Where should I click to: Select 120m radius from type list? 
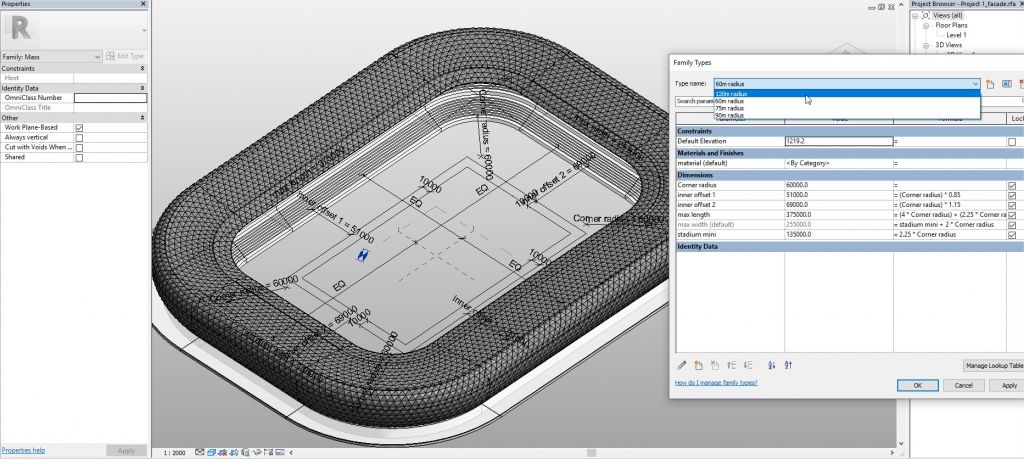click(847, 94)
